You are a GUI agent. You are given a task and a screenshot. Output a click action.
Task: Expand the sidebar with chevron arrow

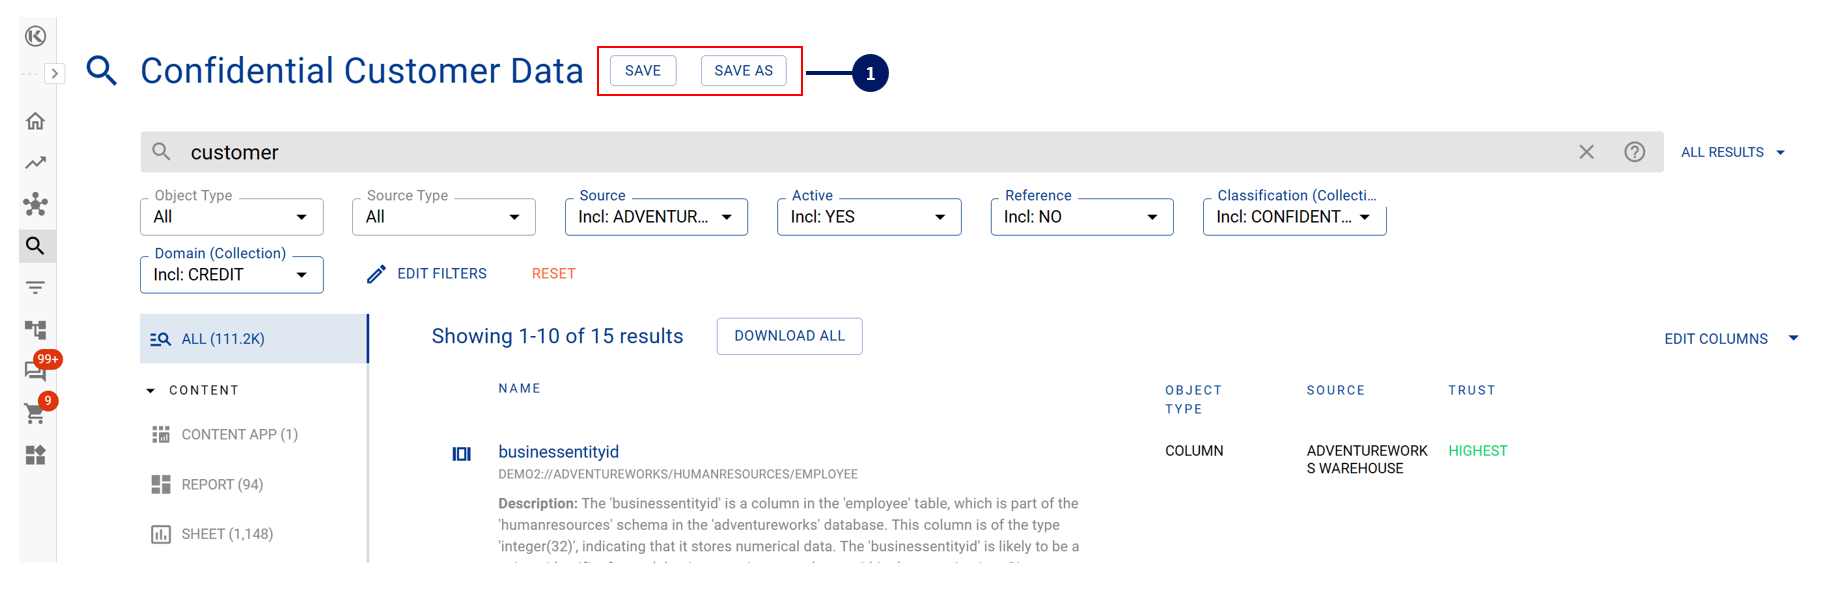pos(55,74)
